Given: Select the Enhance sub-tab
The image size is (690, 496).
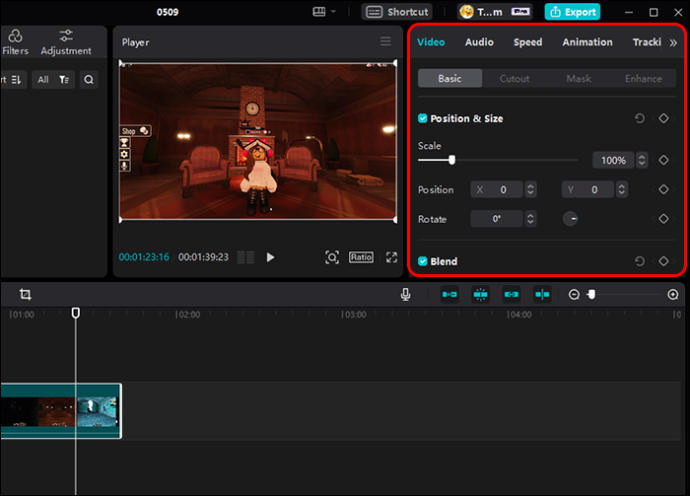Looking at the screenshot, I should click(x=643, y=78).
